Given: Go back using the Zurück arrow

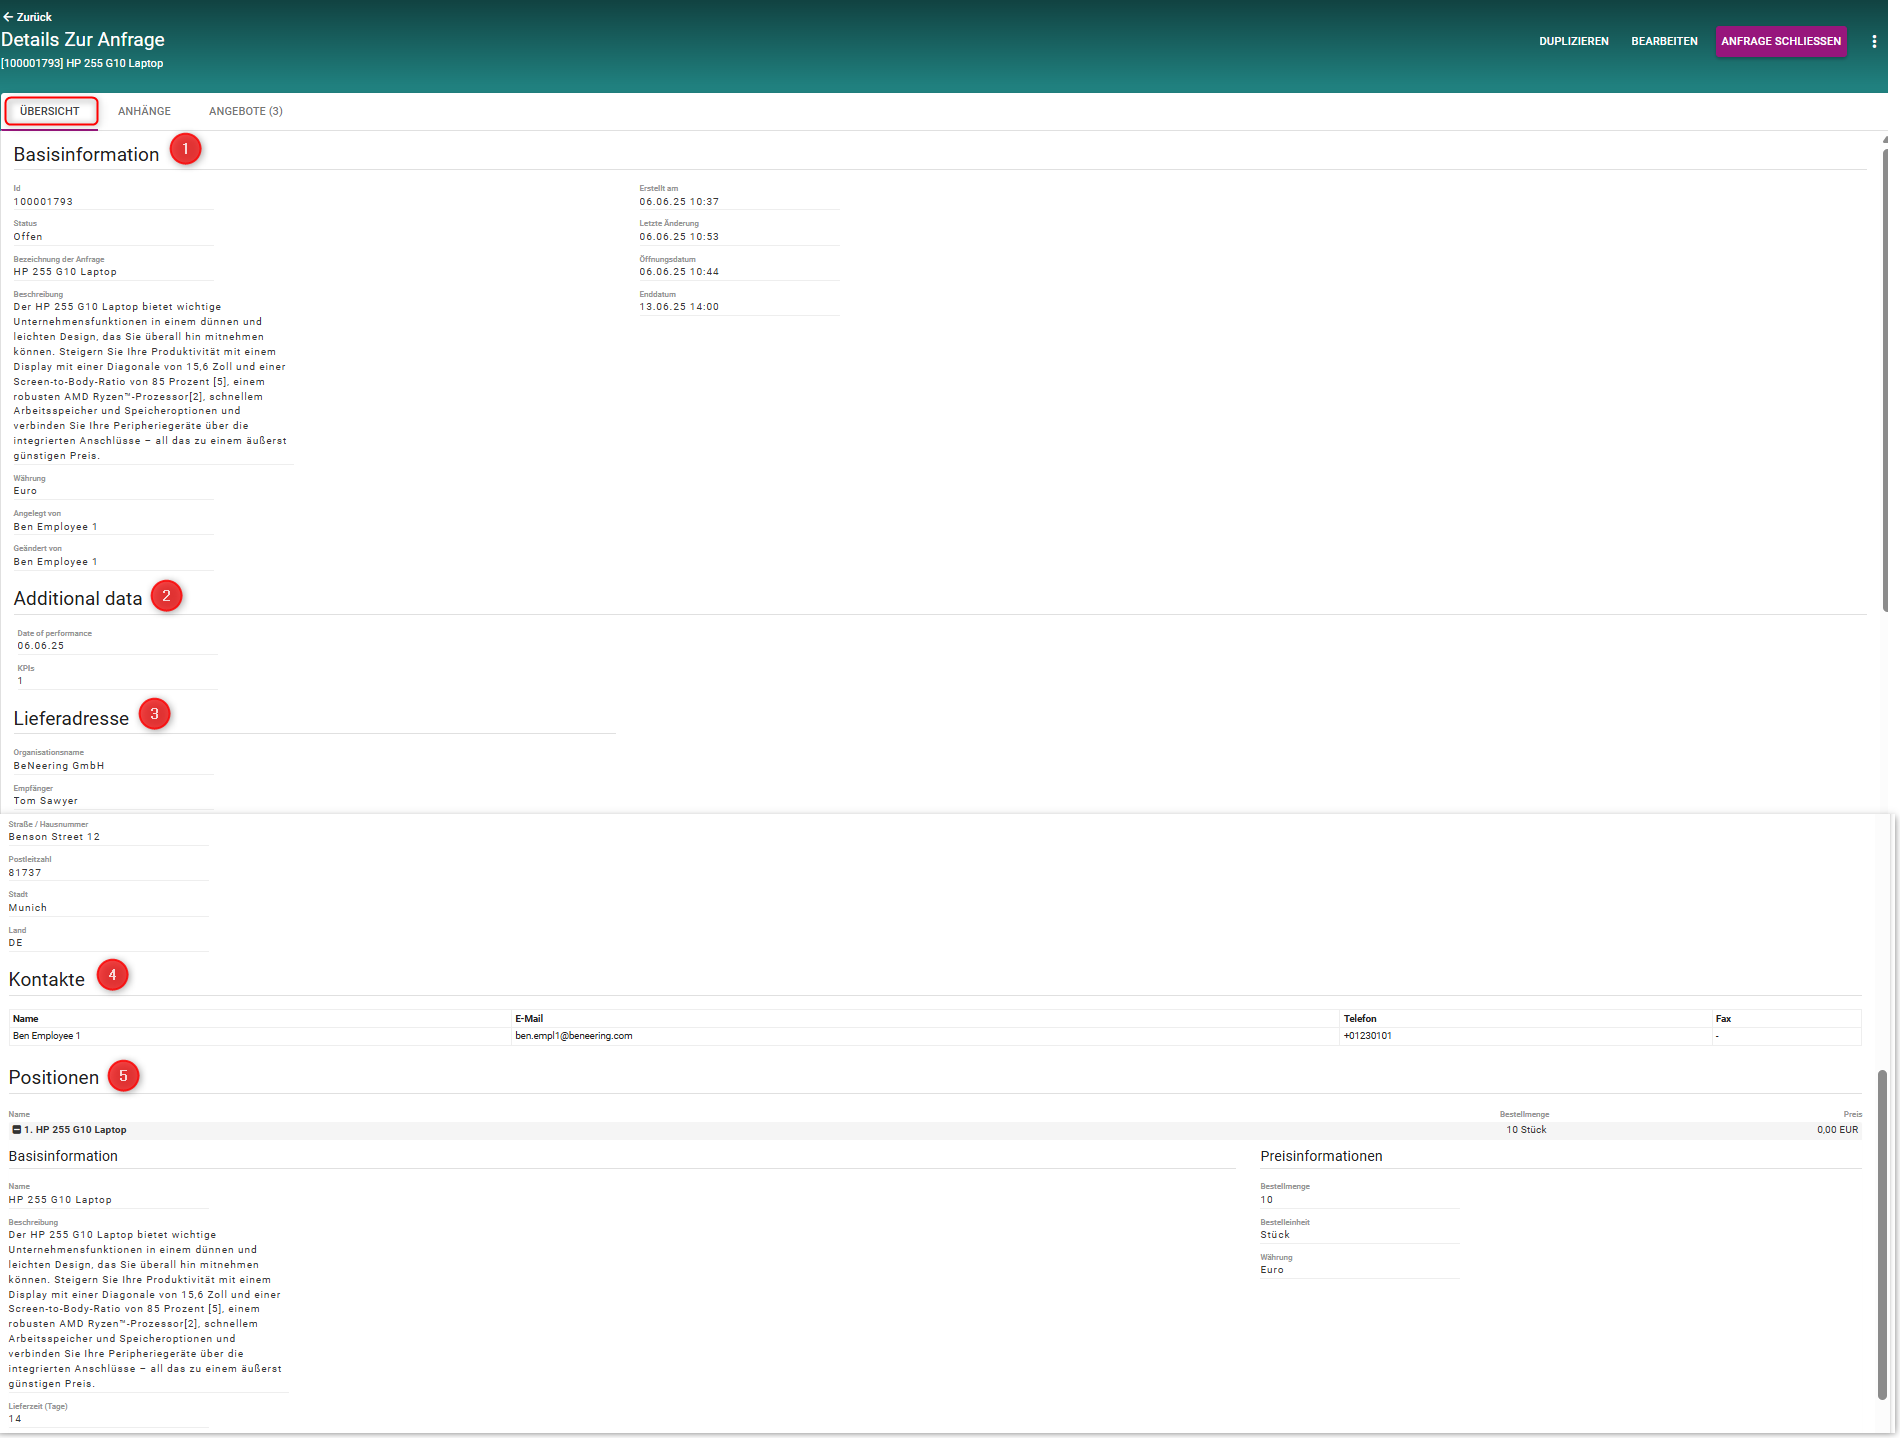Looking at the screenshot, I should [x=27, y=17].
